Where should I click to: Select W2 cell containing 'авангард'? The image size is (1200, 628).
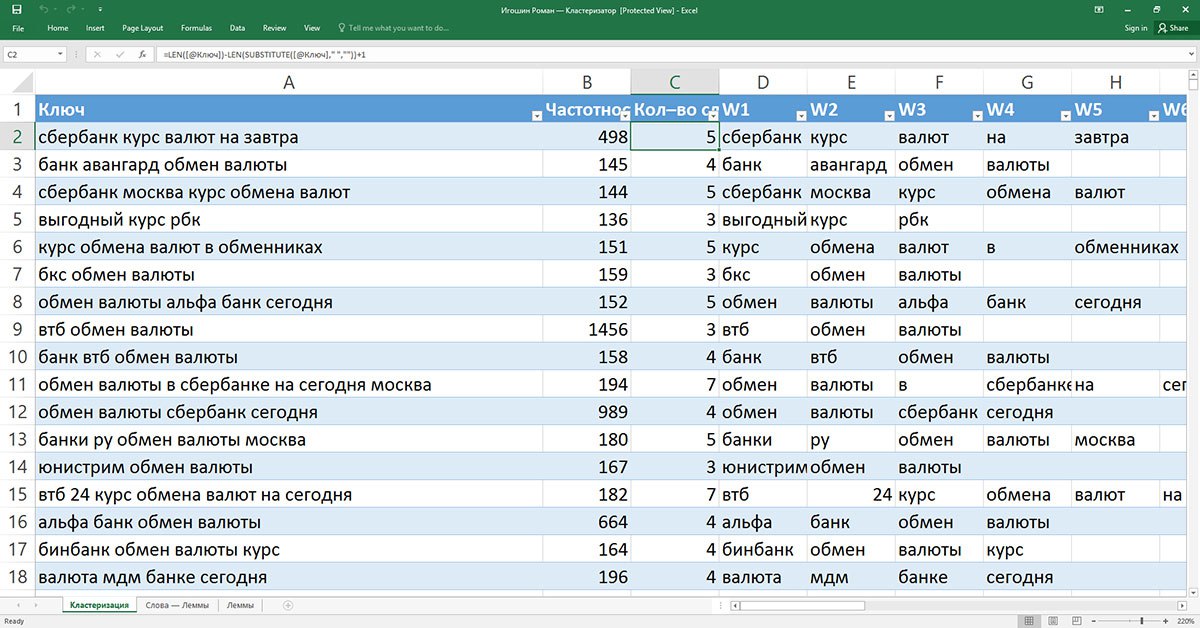[x=851, y=164]
